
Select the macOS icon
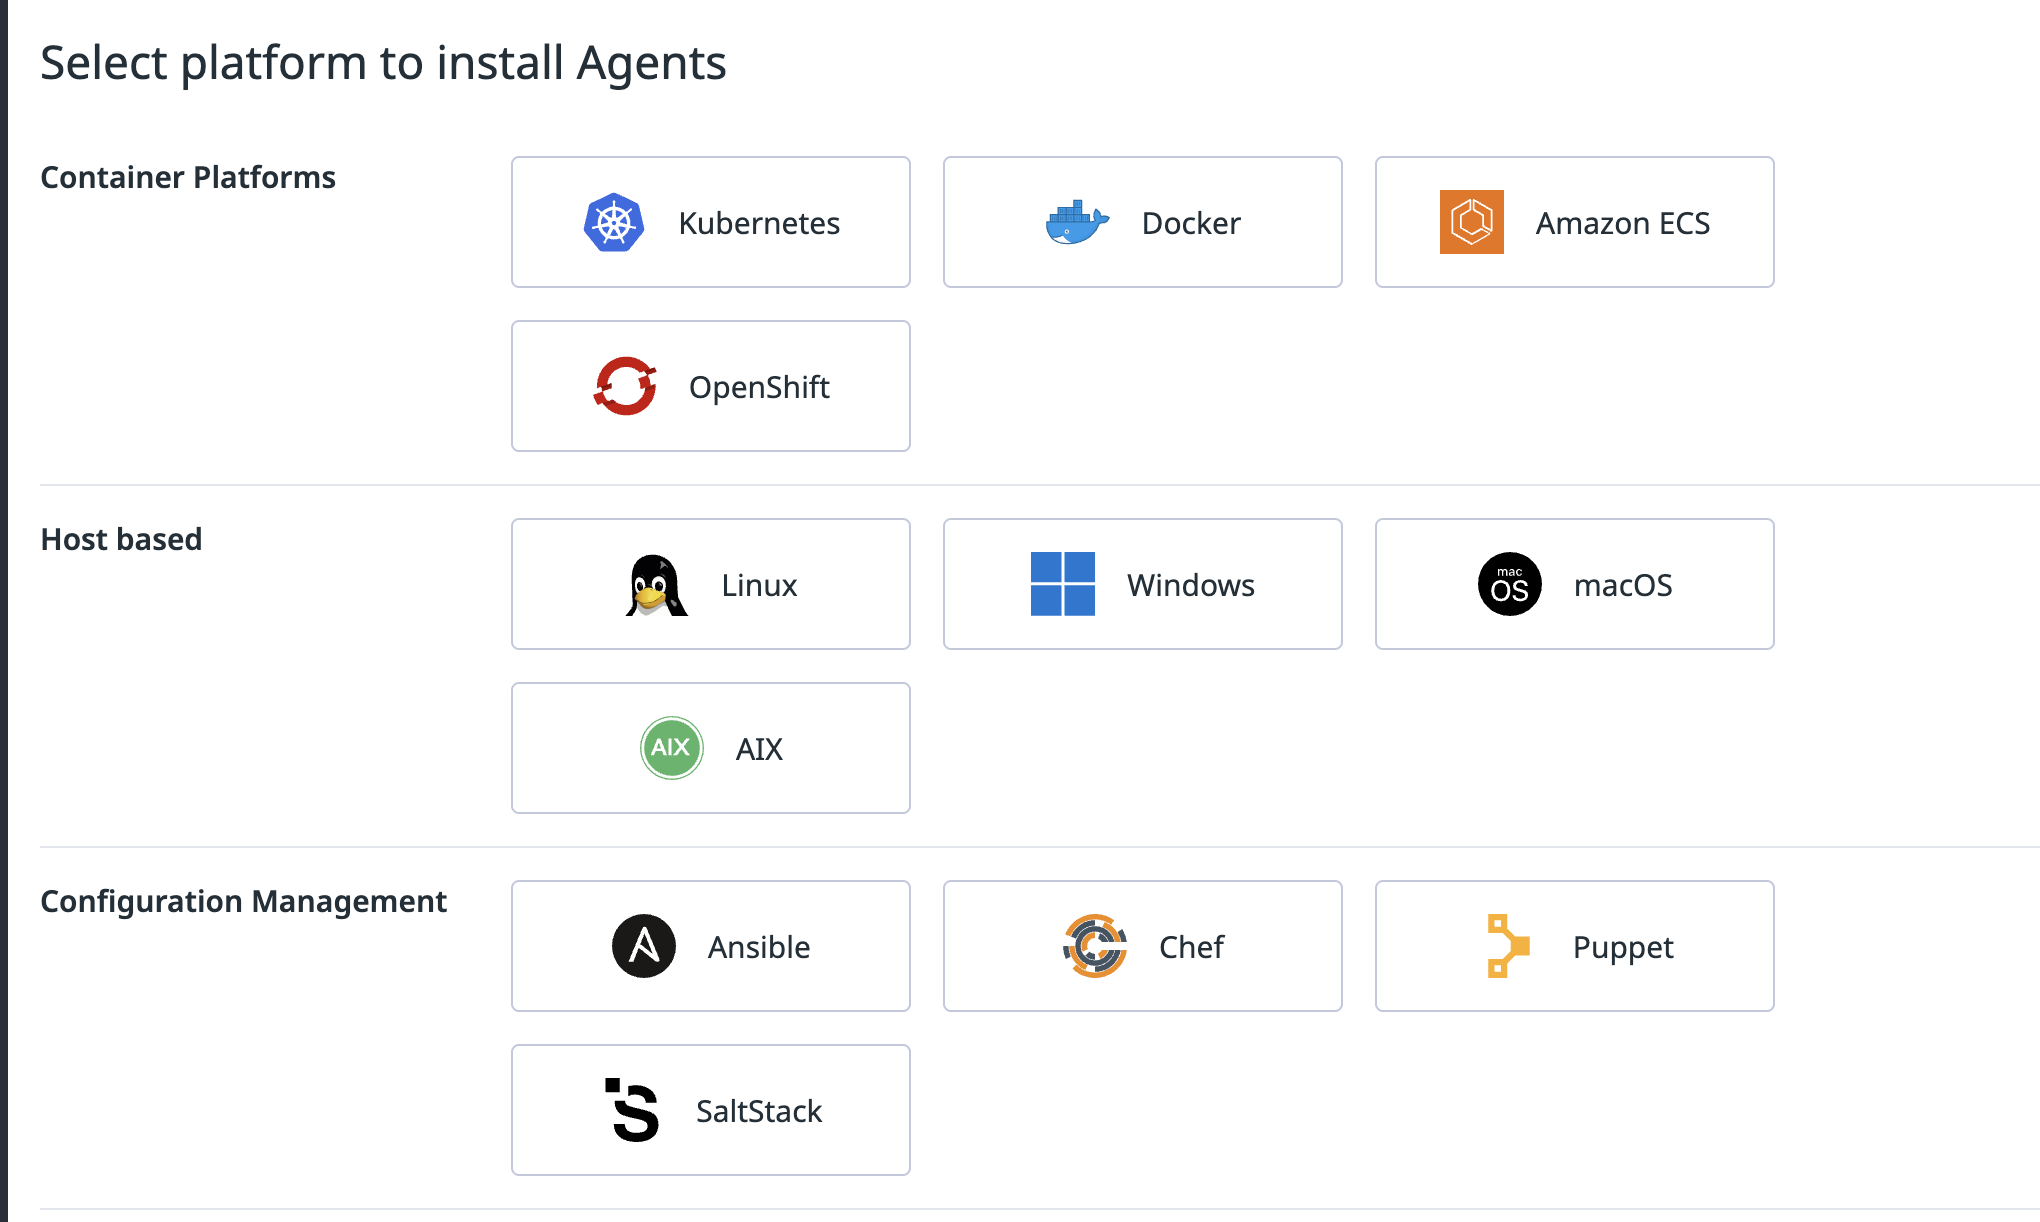point(1508,585)
